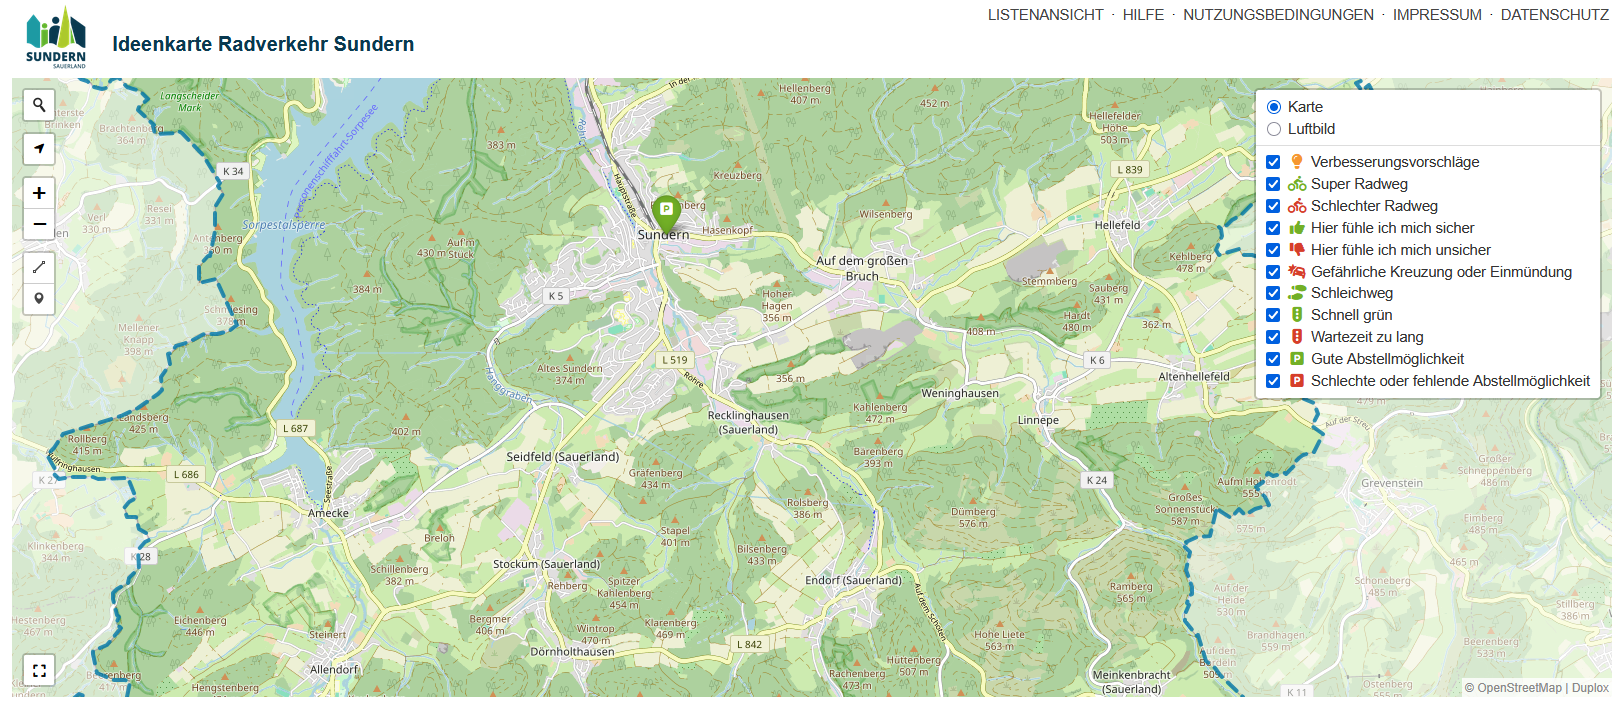1617x708 pixels.
Task: Toggle fullscreen map view
Action: point(39,670)
